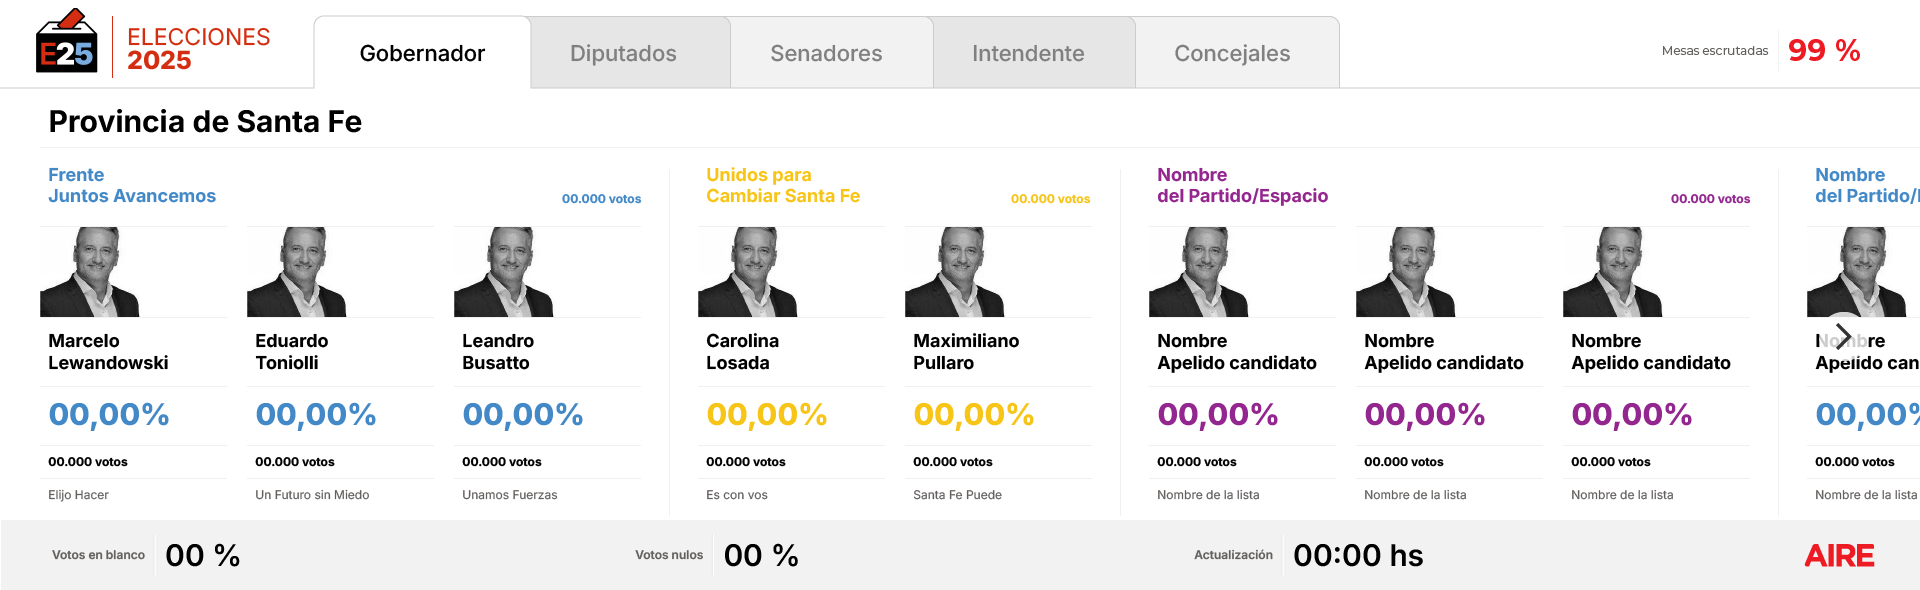Image resolution: width=1920 pixels, height=590 pixels.
Task: Click the Mesas escrutadas 99% indicator
Action: click(x=1789, y=50)
